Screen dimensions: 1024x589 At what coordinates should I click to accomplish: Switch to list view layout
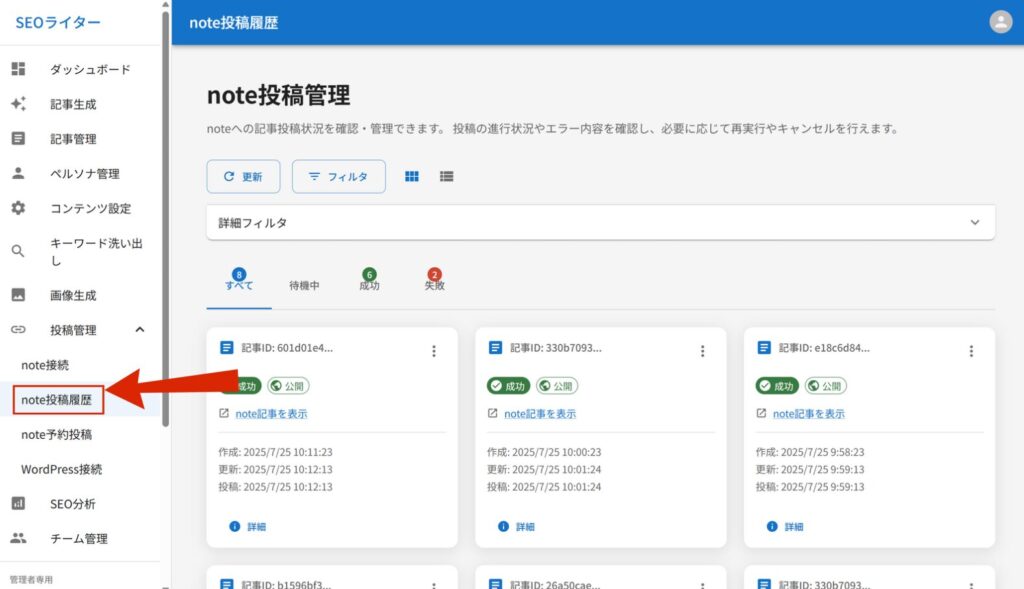(x=446, y=176)
